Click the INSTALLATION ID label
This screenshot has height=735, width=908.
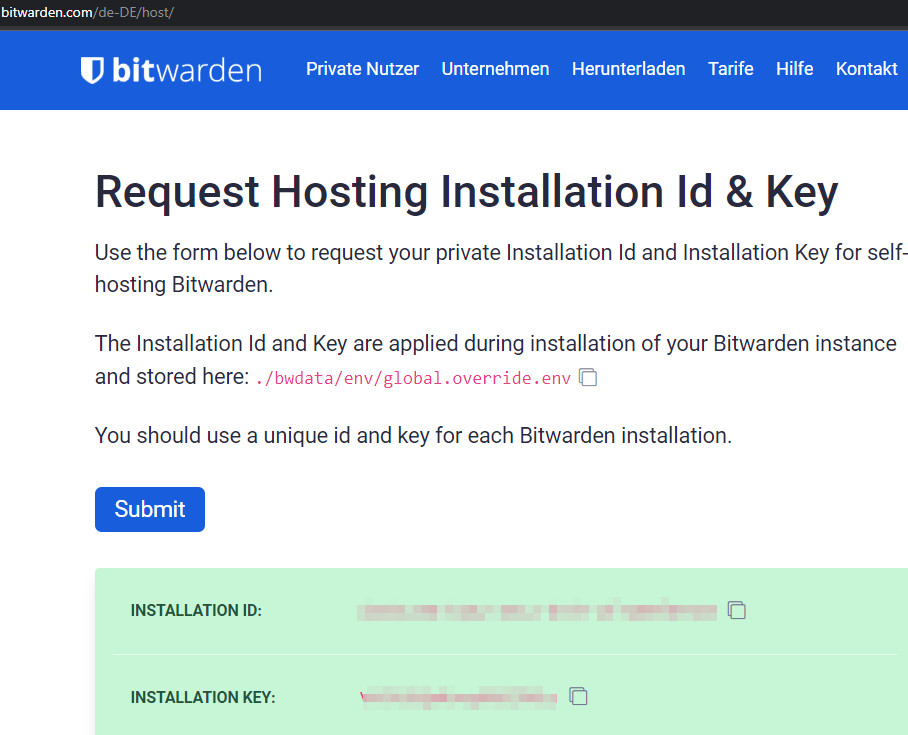point(196,611)
